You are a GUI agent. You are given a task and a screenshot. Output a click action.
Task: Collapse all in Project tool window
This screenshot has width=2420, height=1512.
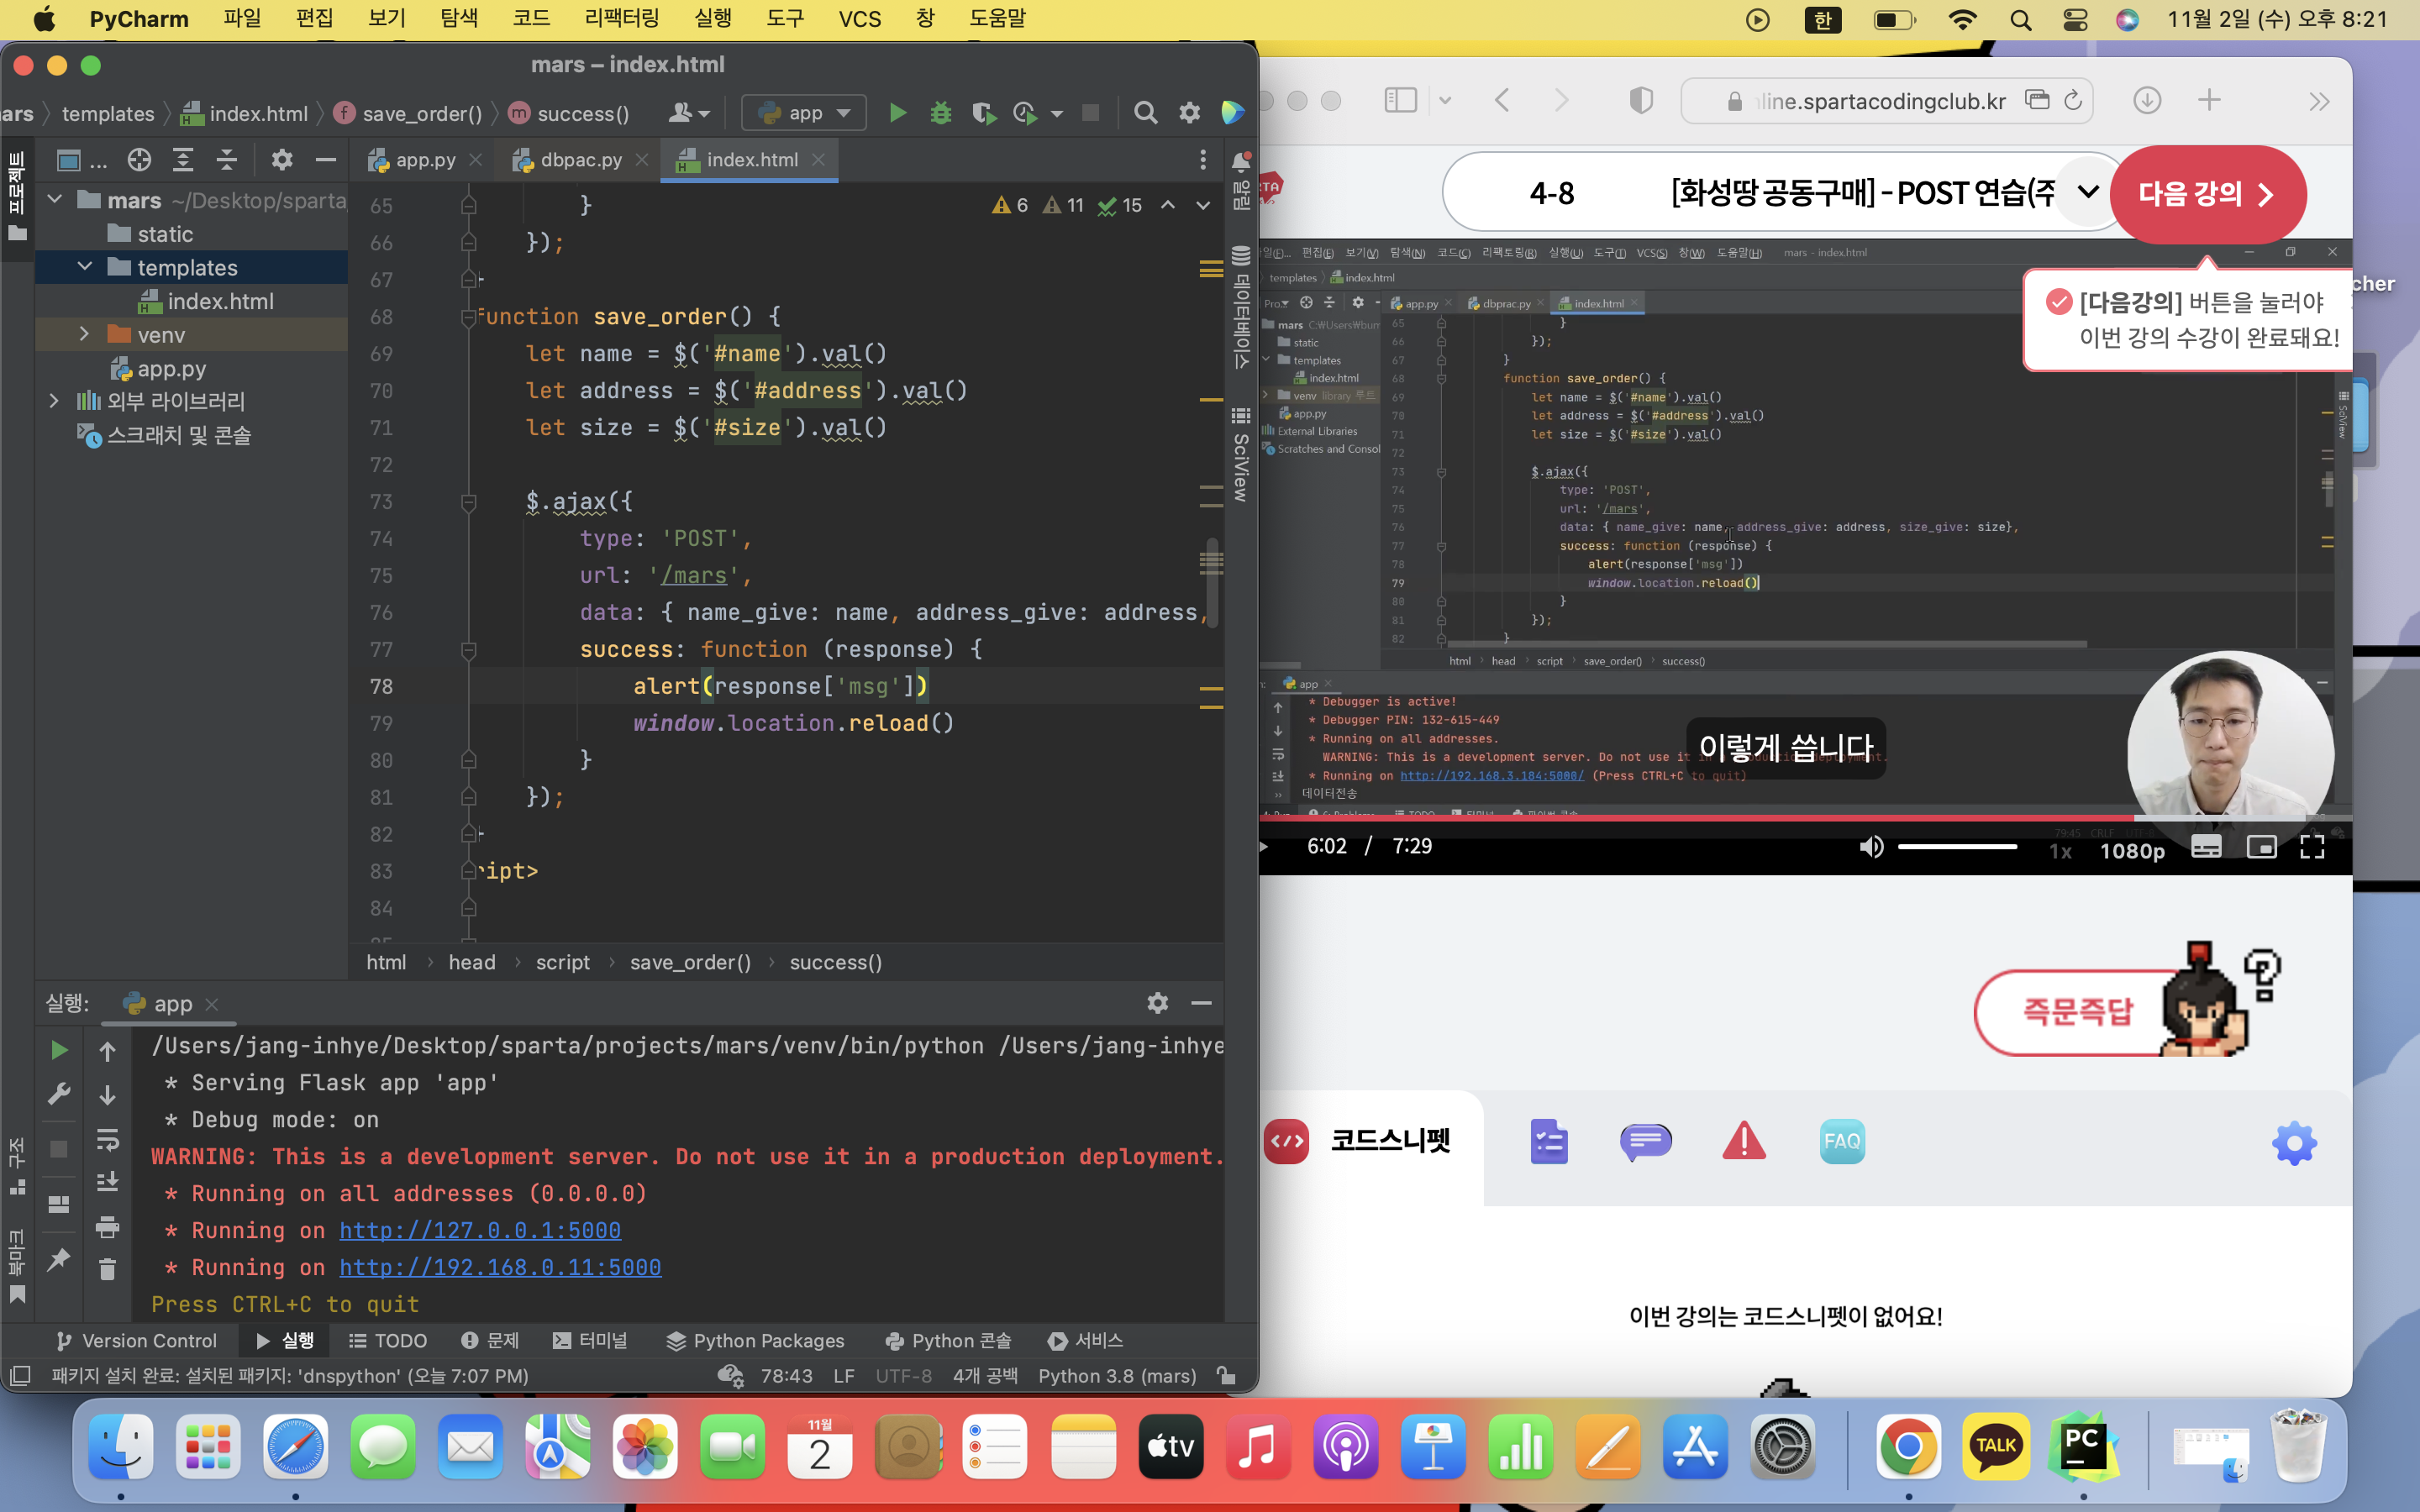pos(227,160)
